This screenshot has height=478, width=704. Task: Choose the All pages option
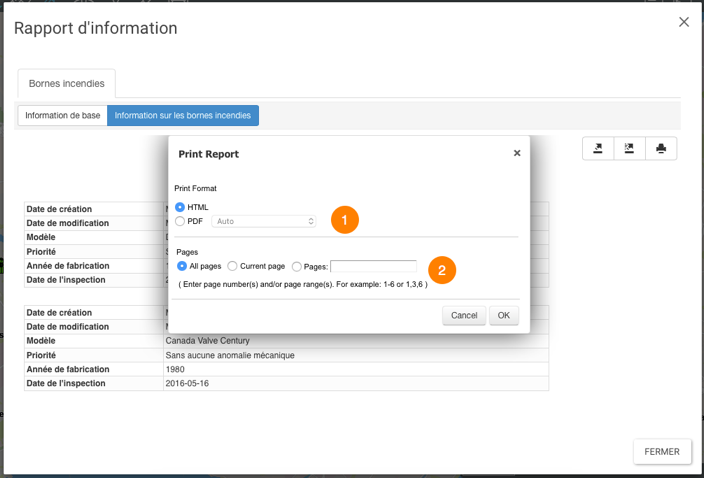coord(182,267)
